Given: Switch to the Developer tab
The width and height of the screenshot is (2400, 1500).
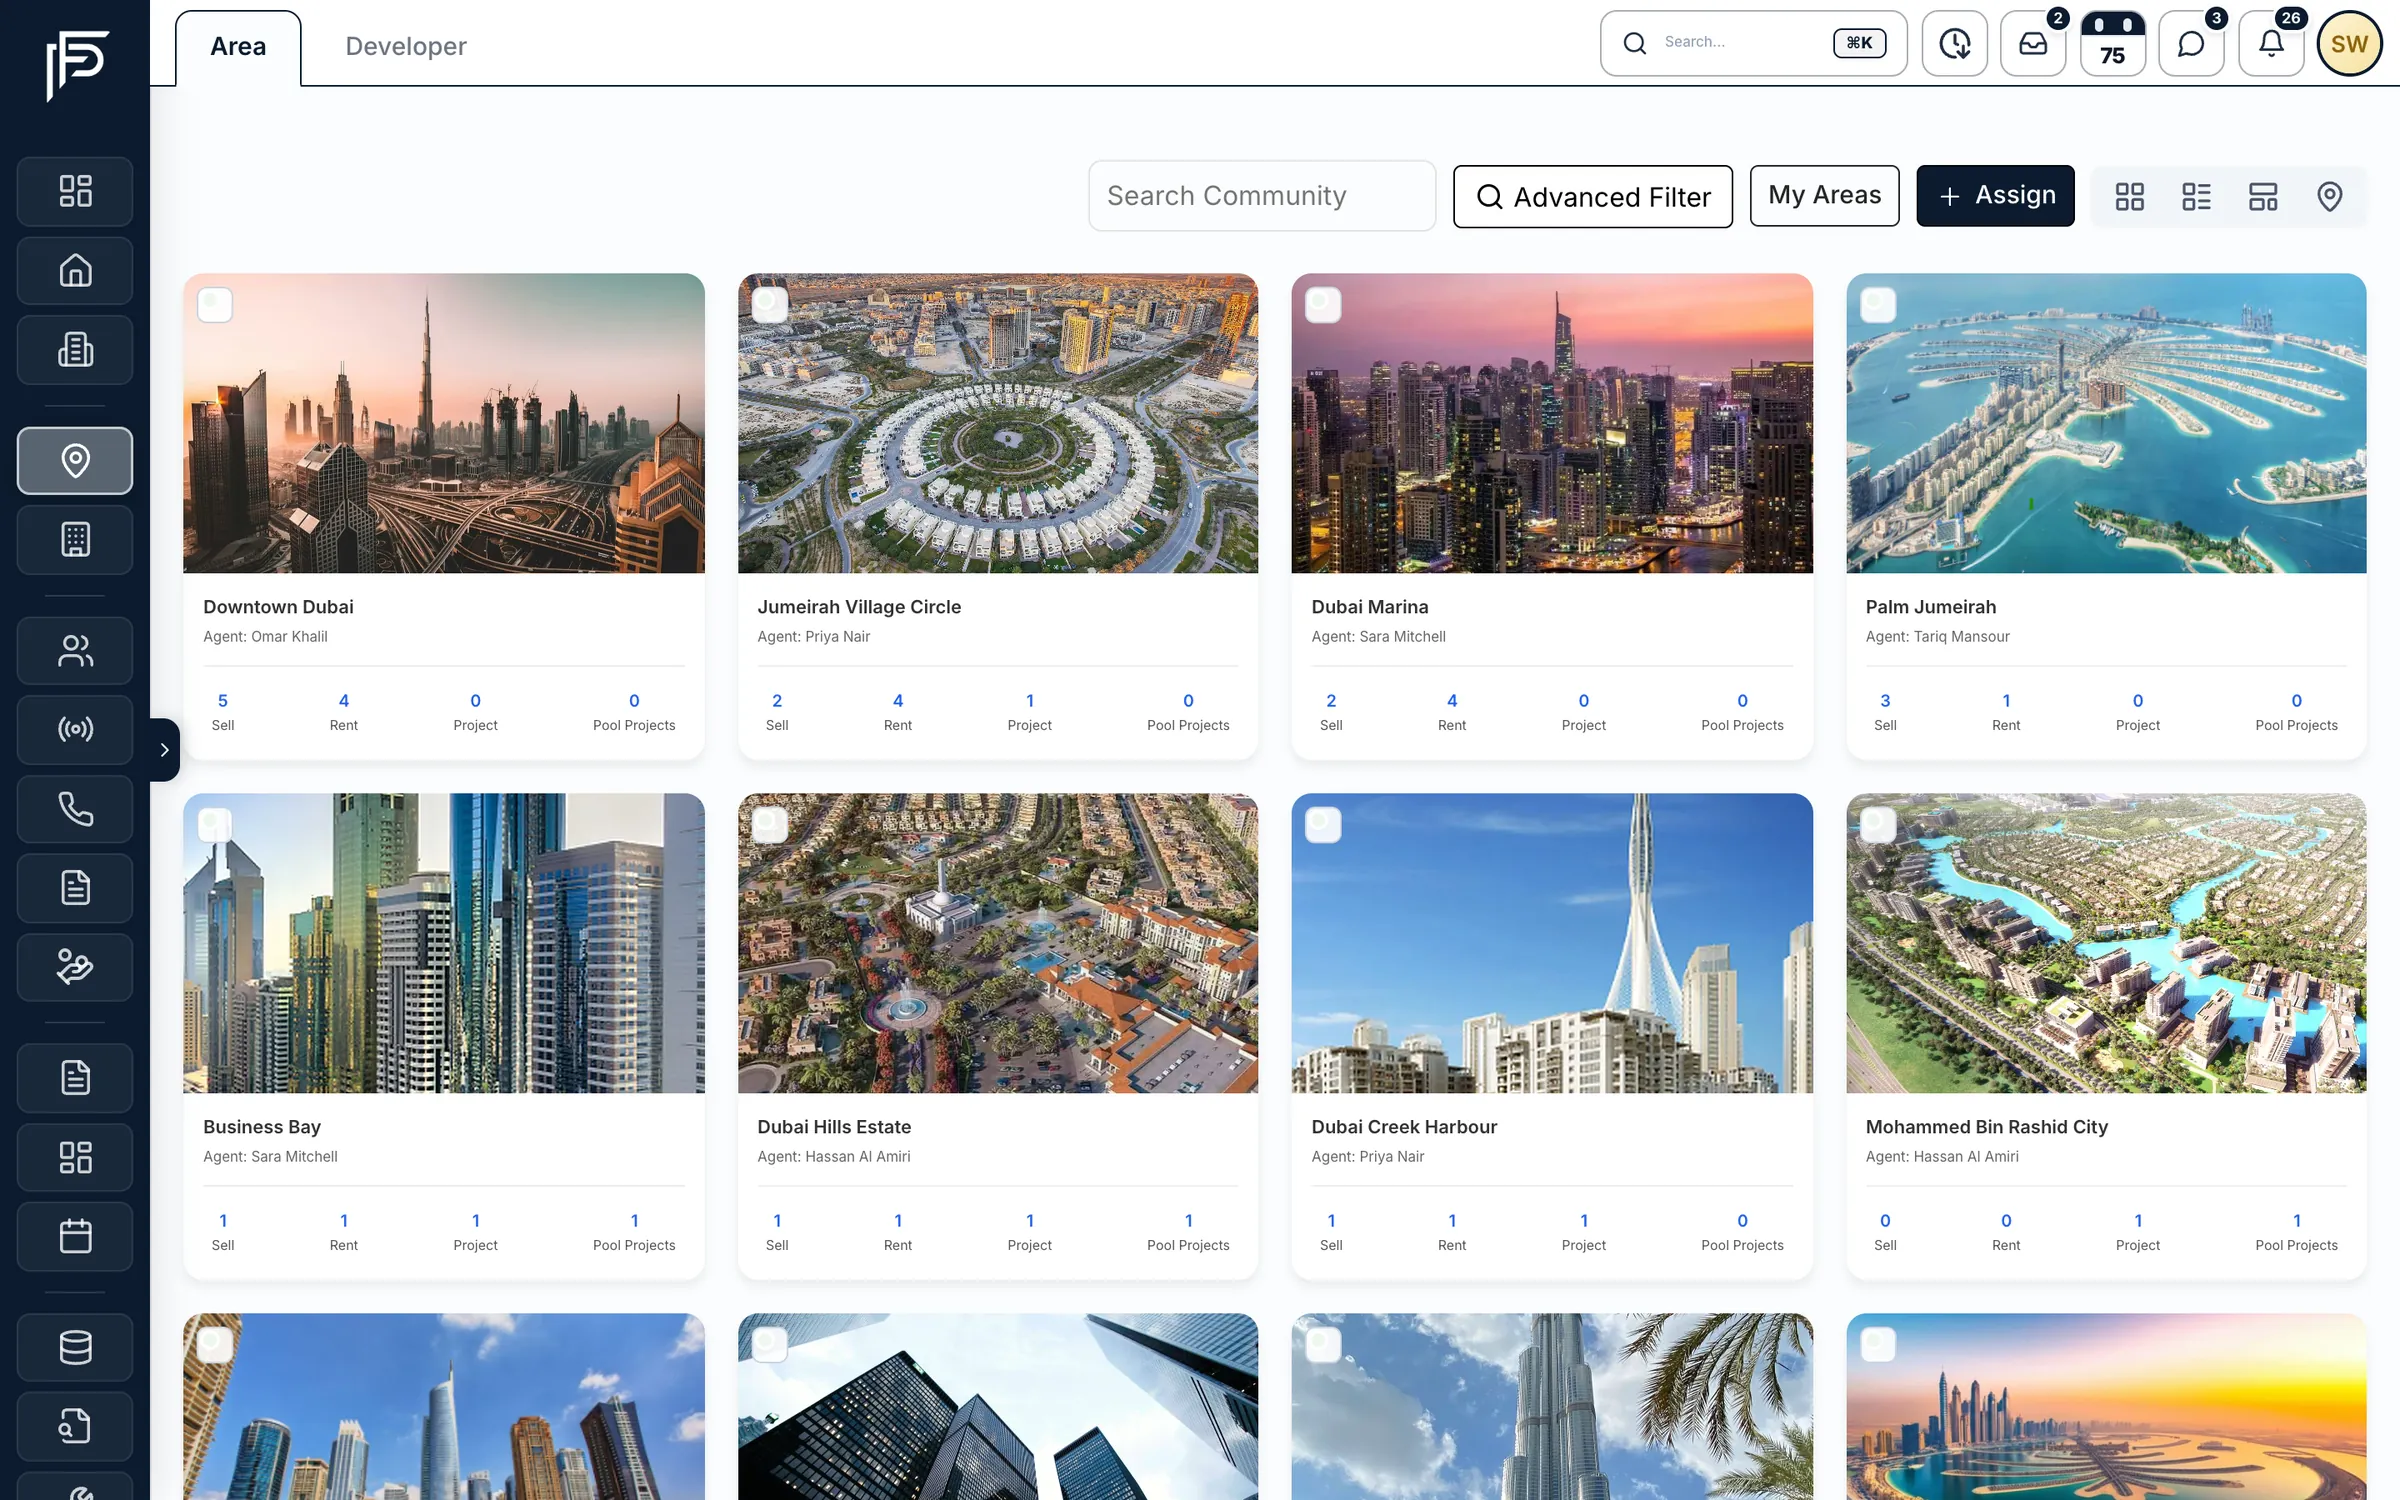Looking at the screenshot, I should pos(406,47).
